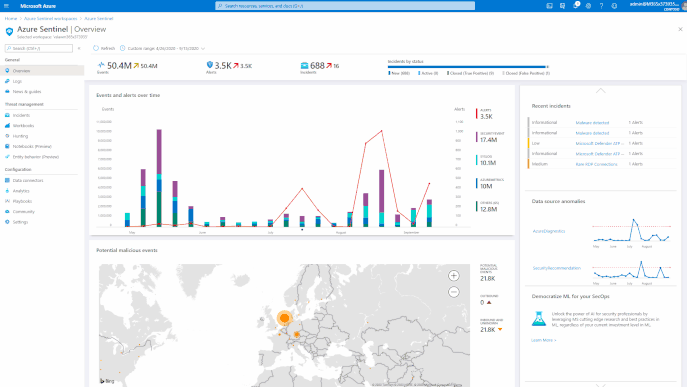Viewport: 687px width, 387px height.
Task: Open Incidents in Threat management
Action: pos(21,115)
